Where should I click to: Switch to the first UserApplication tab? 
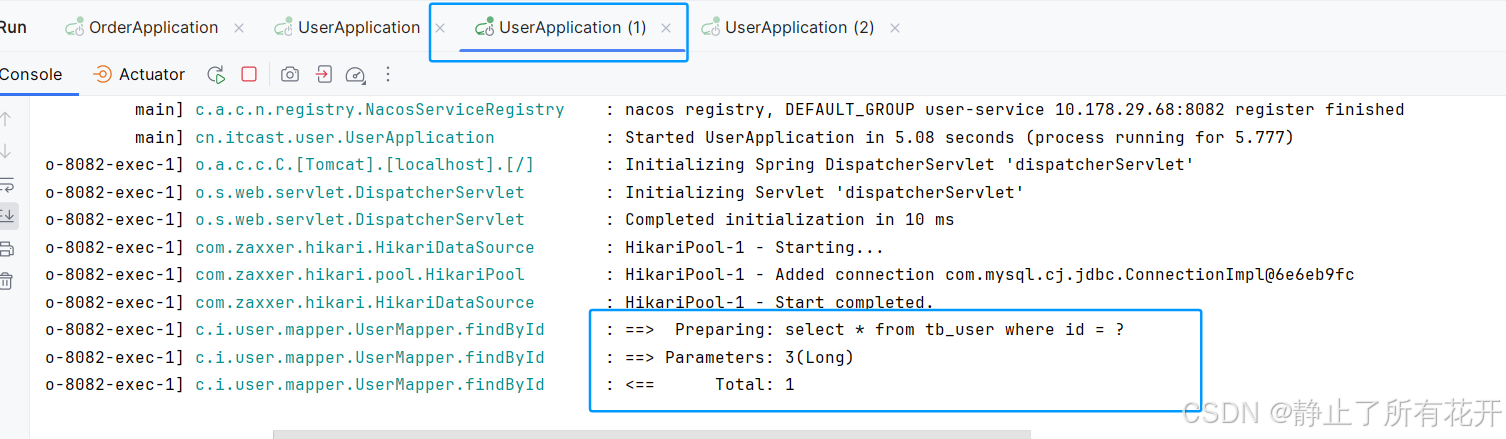click(359, 28)
